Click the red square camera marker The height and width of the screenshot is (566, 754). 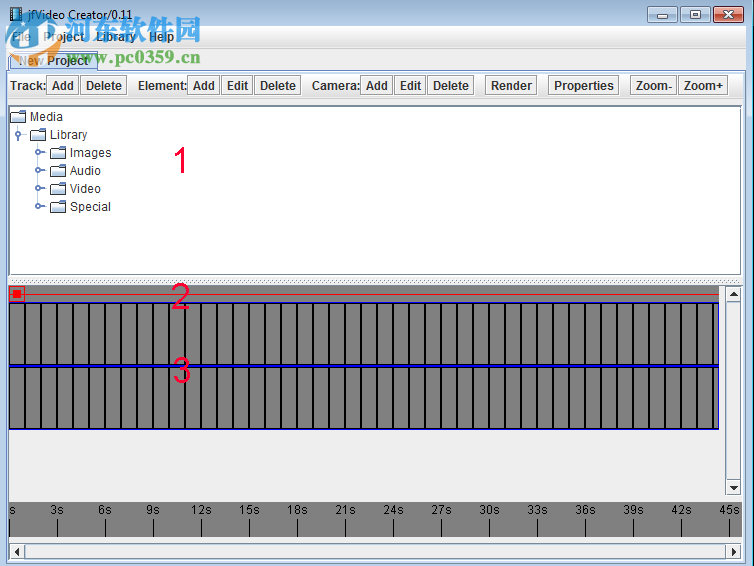coord(17,293)
